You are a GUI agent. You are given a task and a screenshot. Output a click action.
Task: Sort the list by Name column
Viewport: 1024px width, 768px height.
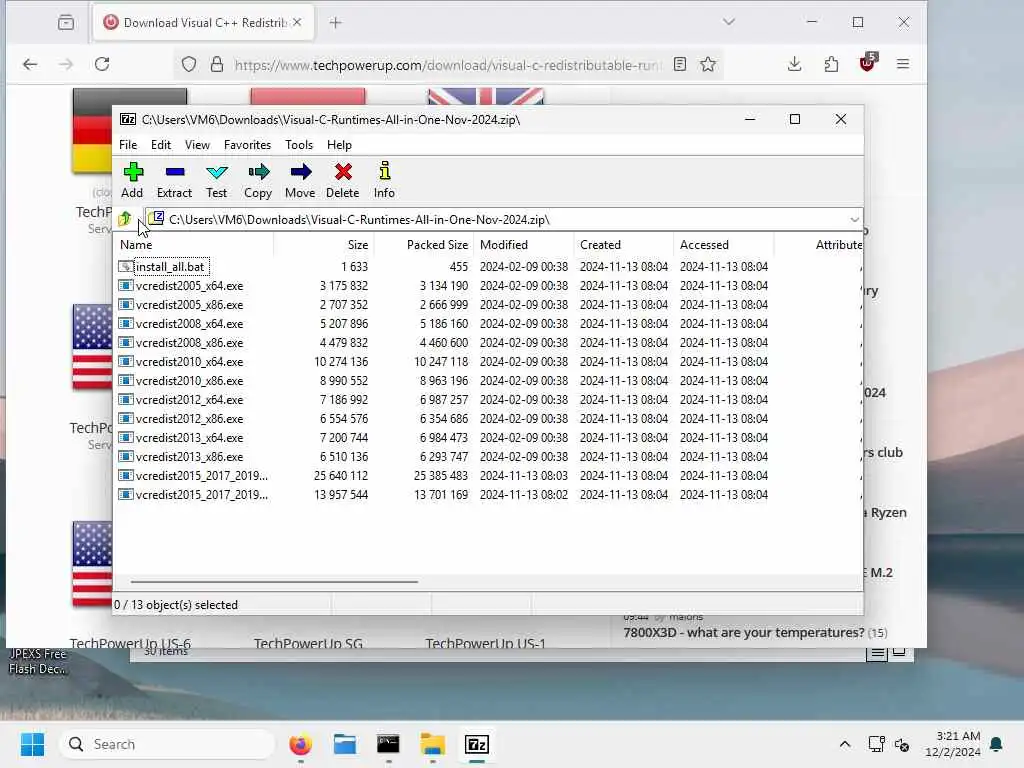click(x=193, y=245)
